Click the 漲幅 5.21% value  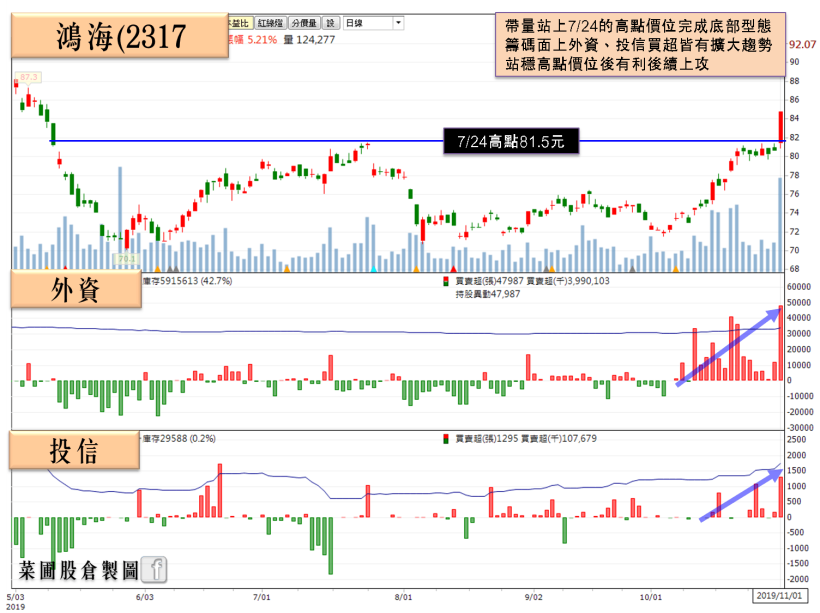[253, 40]
